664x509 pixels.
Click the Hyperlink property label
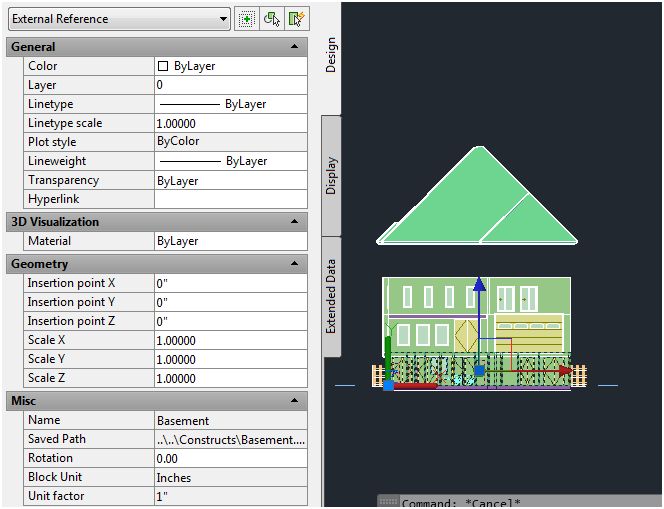[53, 199]
